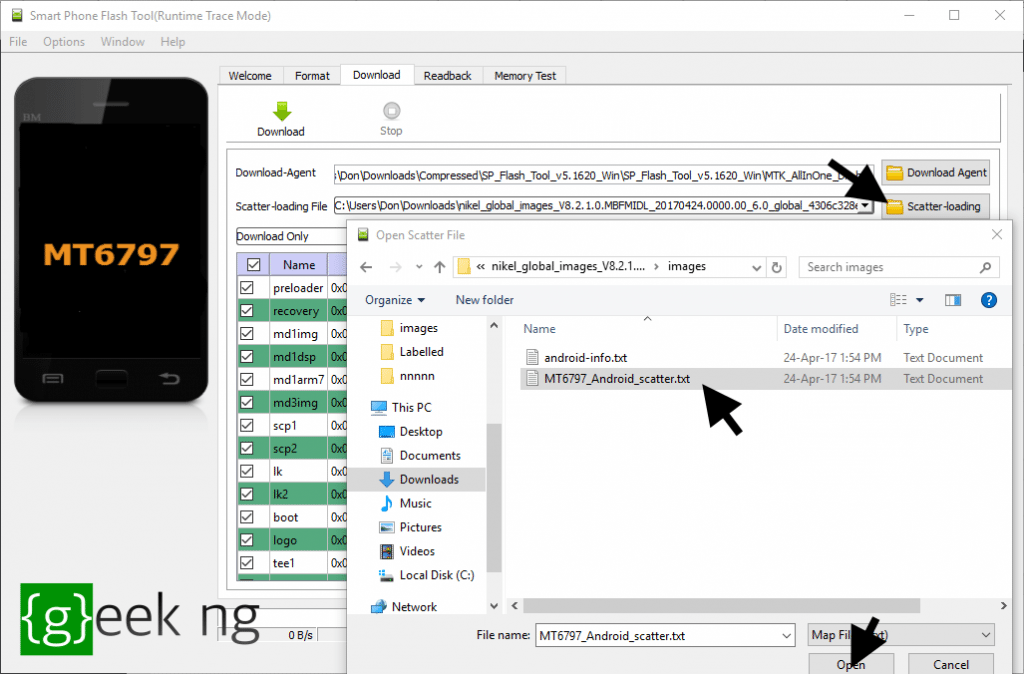Uncheck the scp1 partition checkbox
Viewport: 1024px width, 674px height.
tap(247, 425)
